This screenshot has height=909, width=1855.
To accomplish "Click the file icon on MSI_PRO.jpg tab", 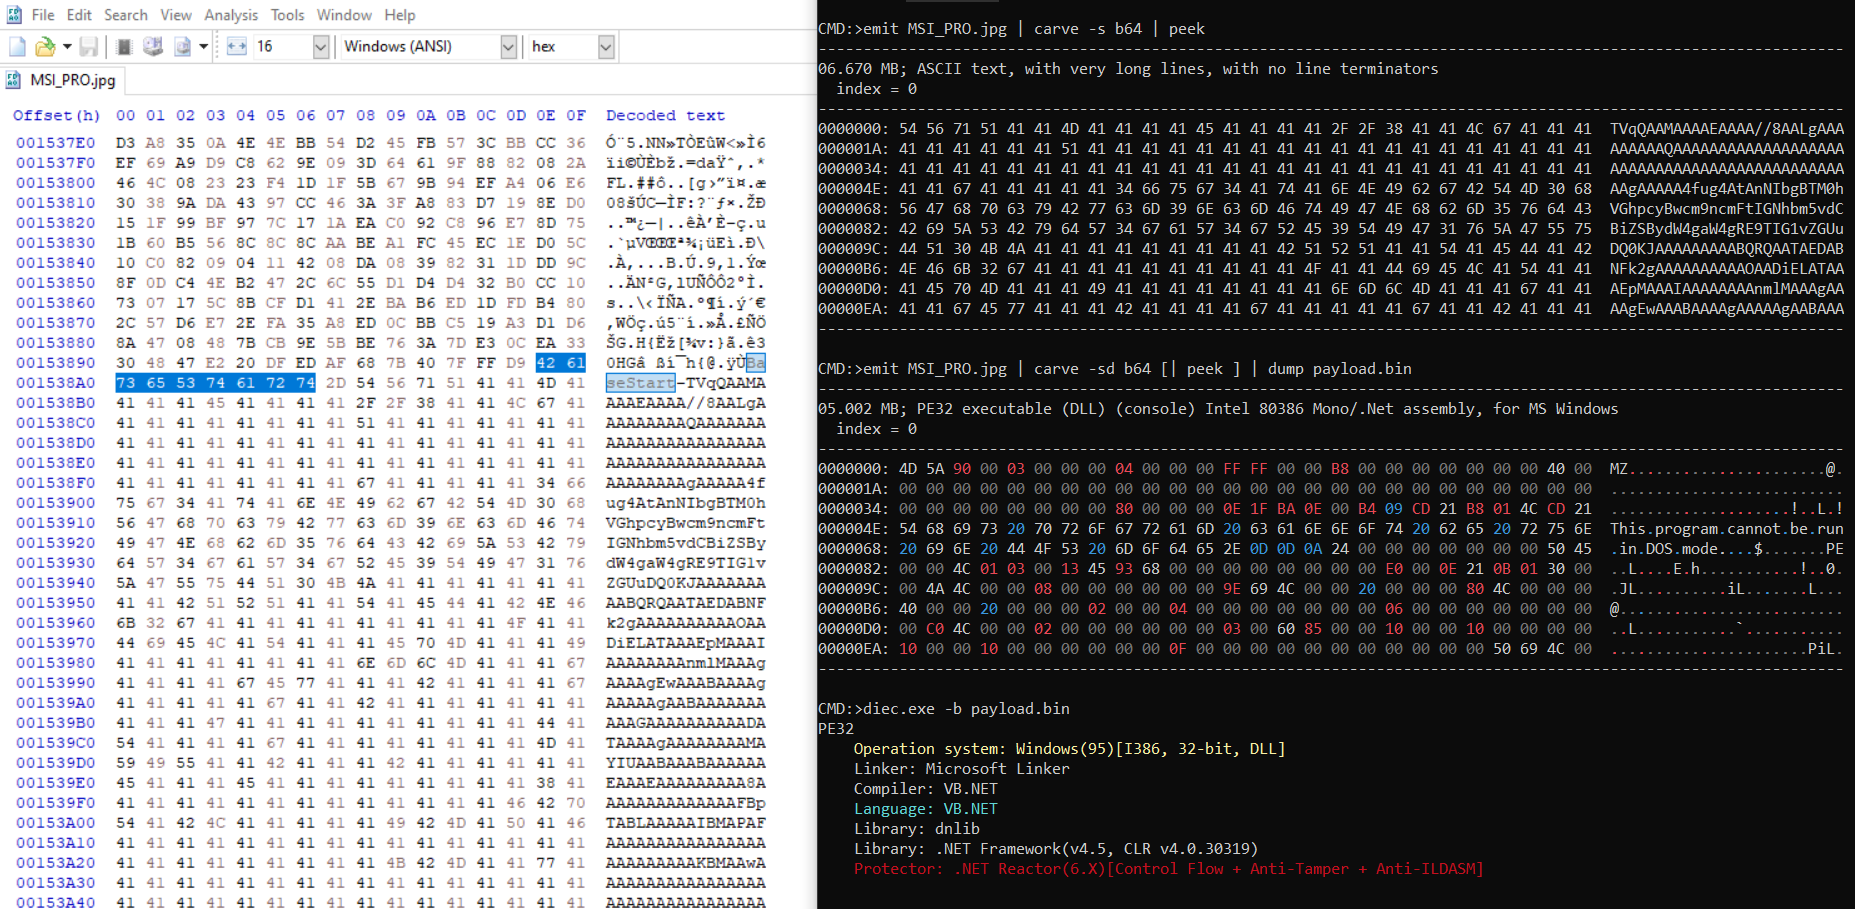I will [x=14, y=80].
